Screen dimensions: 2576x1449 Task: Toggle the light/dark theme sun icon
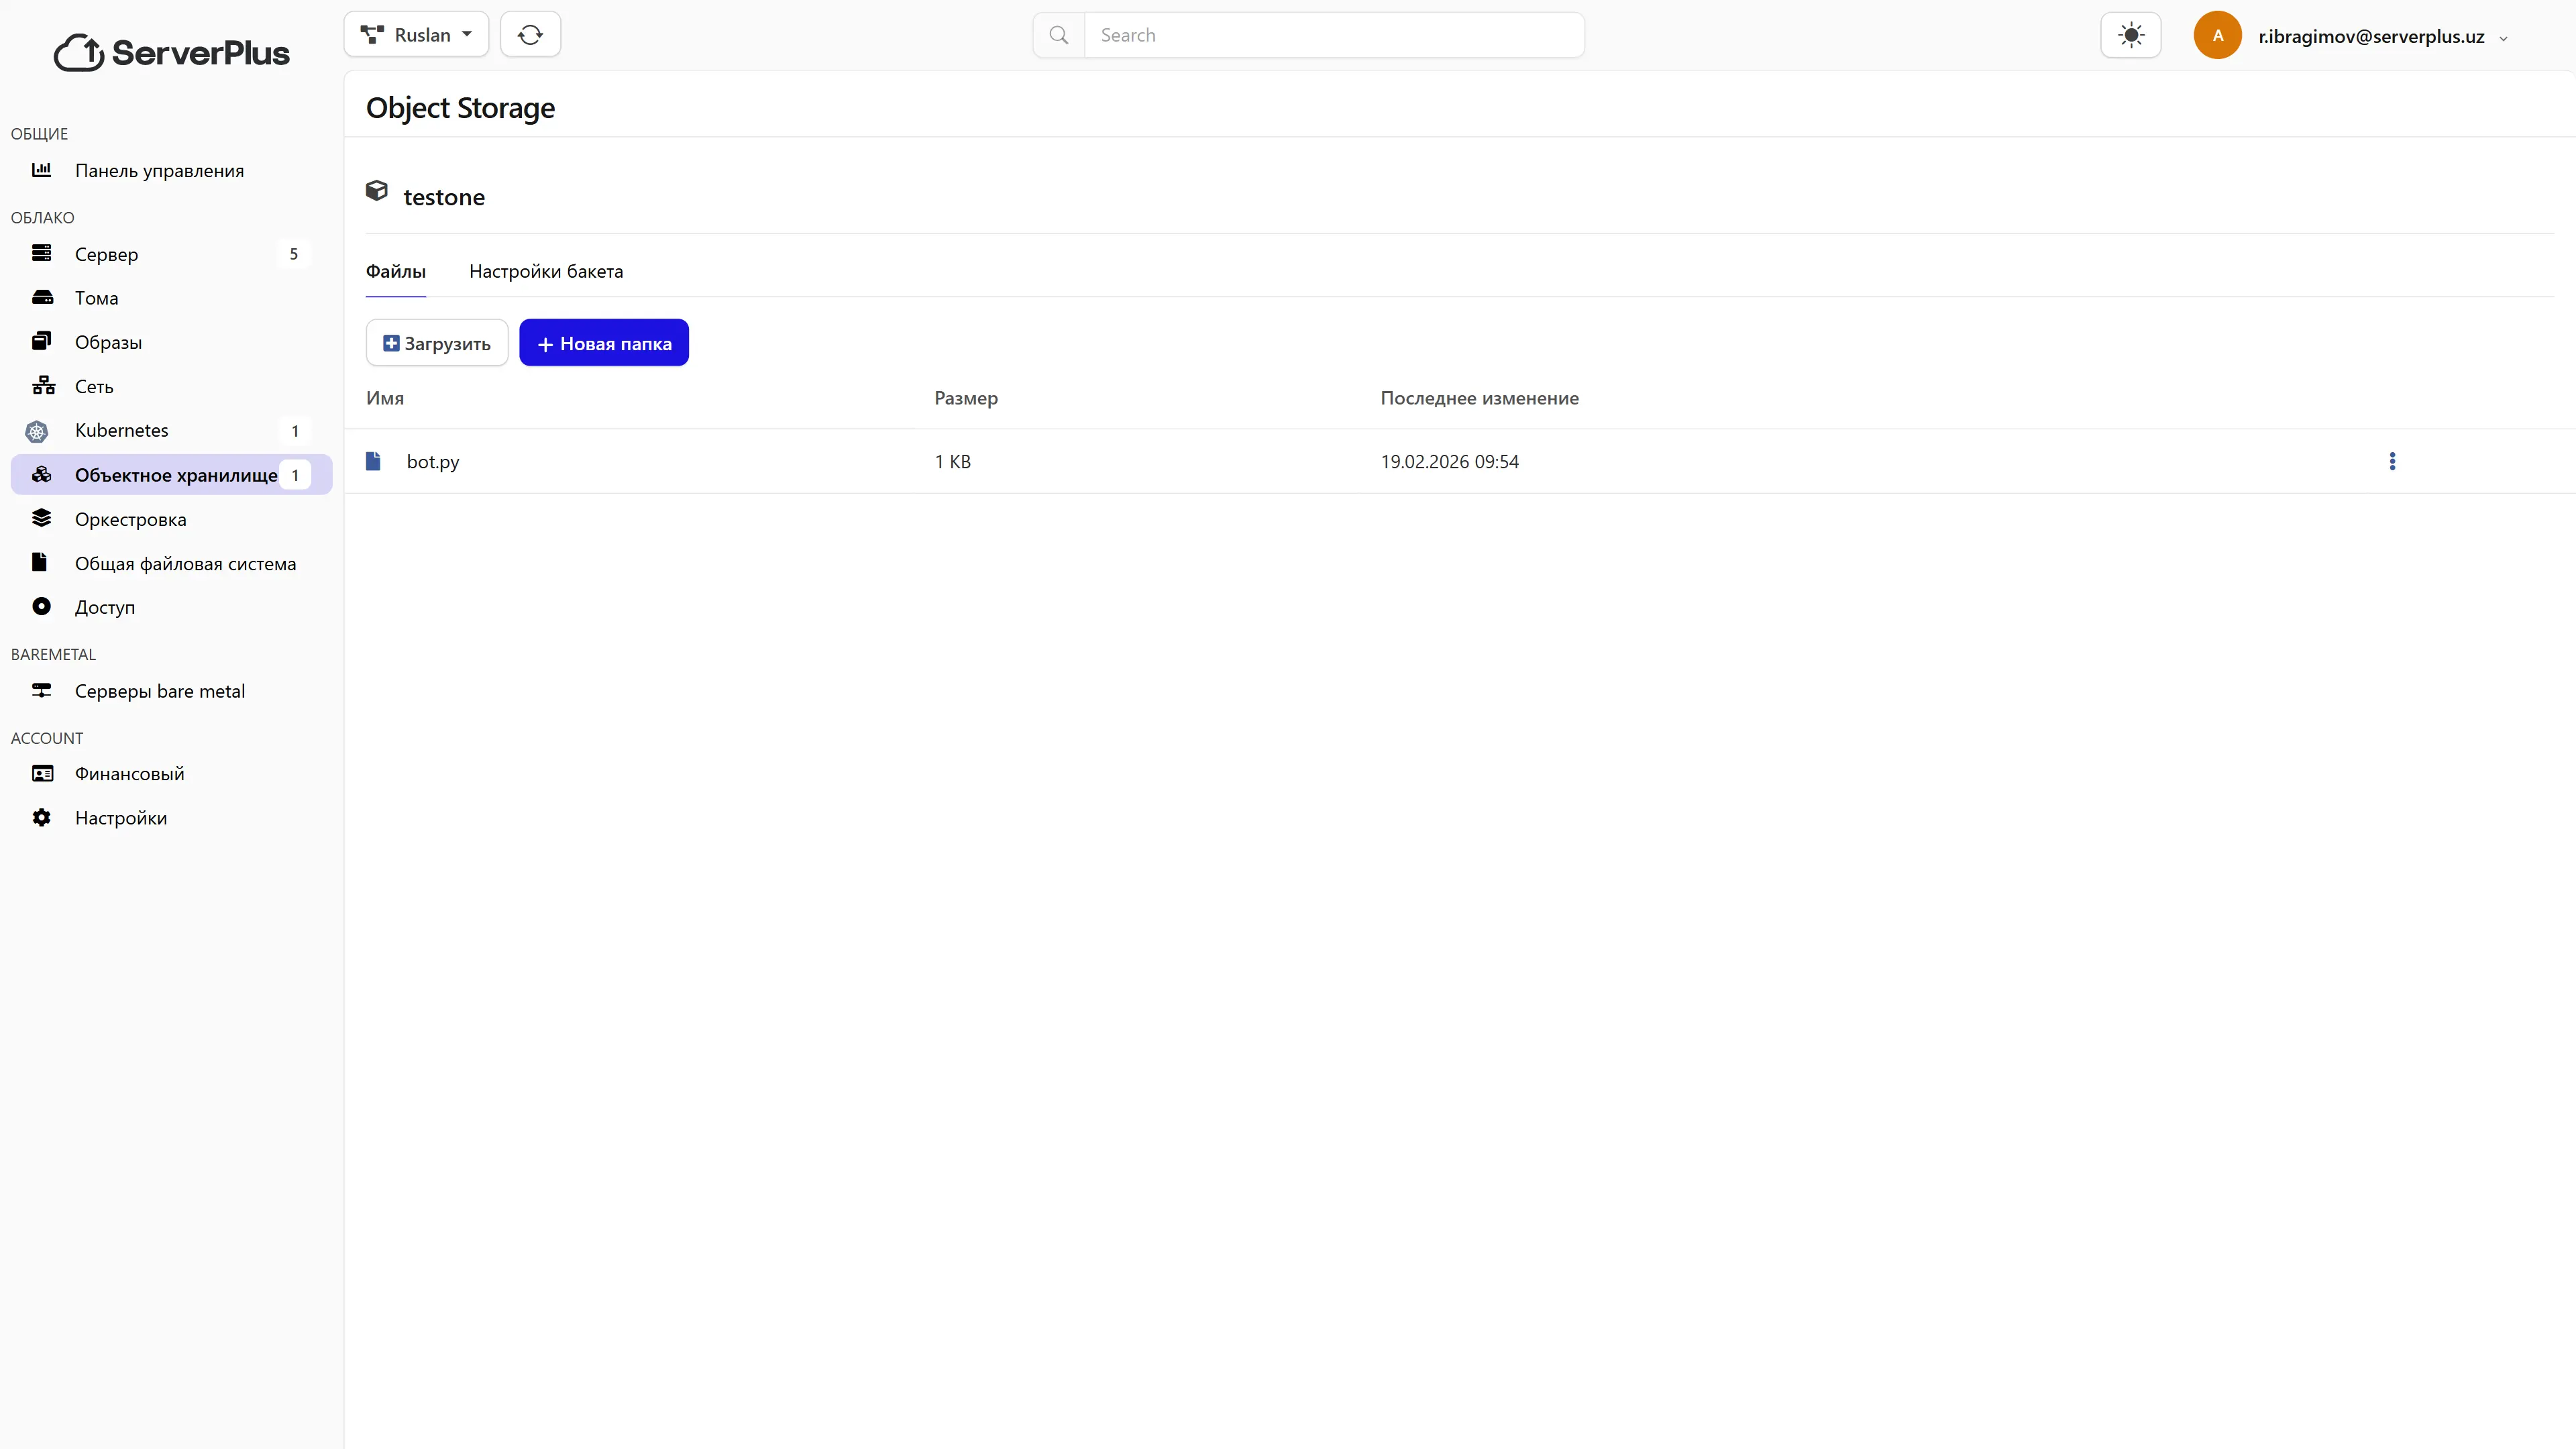2130,36
